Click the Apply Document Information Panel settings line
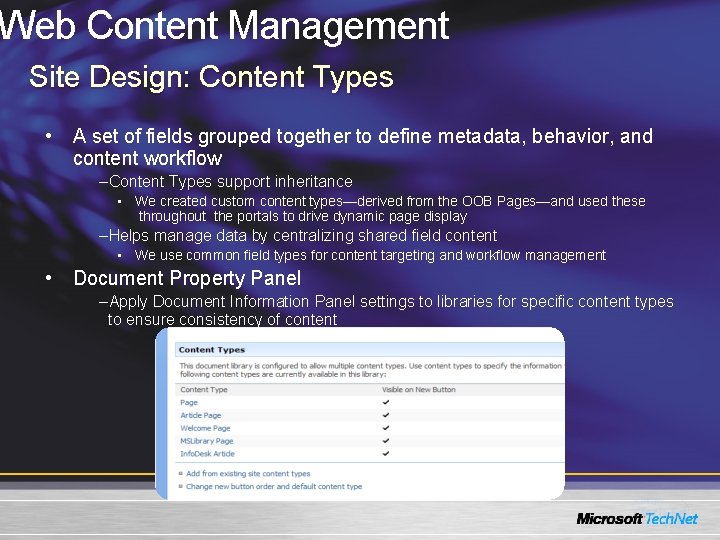The width and height of the screenshot is (720, 540). (x=387, y=310)
